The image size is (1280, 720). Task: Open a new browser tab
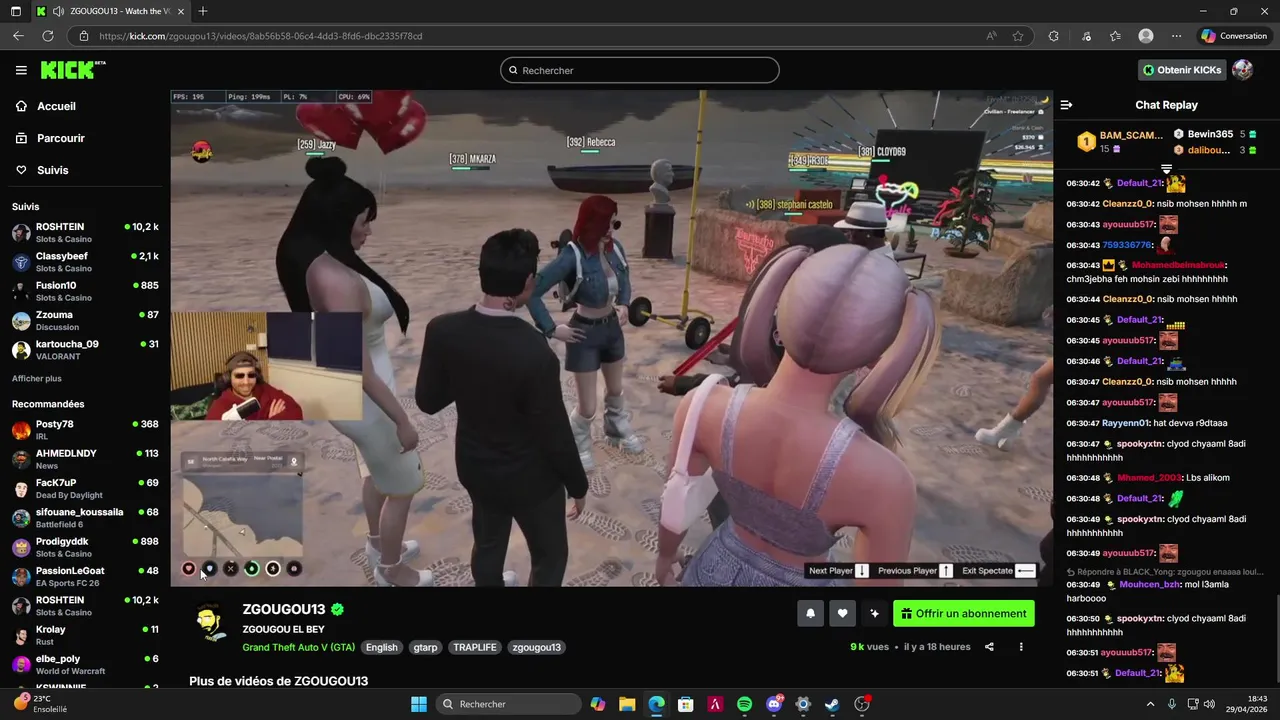[x=203, y=11]
